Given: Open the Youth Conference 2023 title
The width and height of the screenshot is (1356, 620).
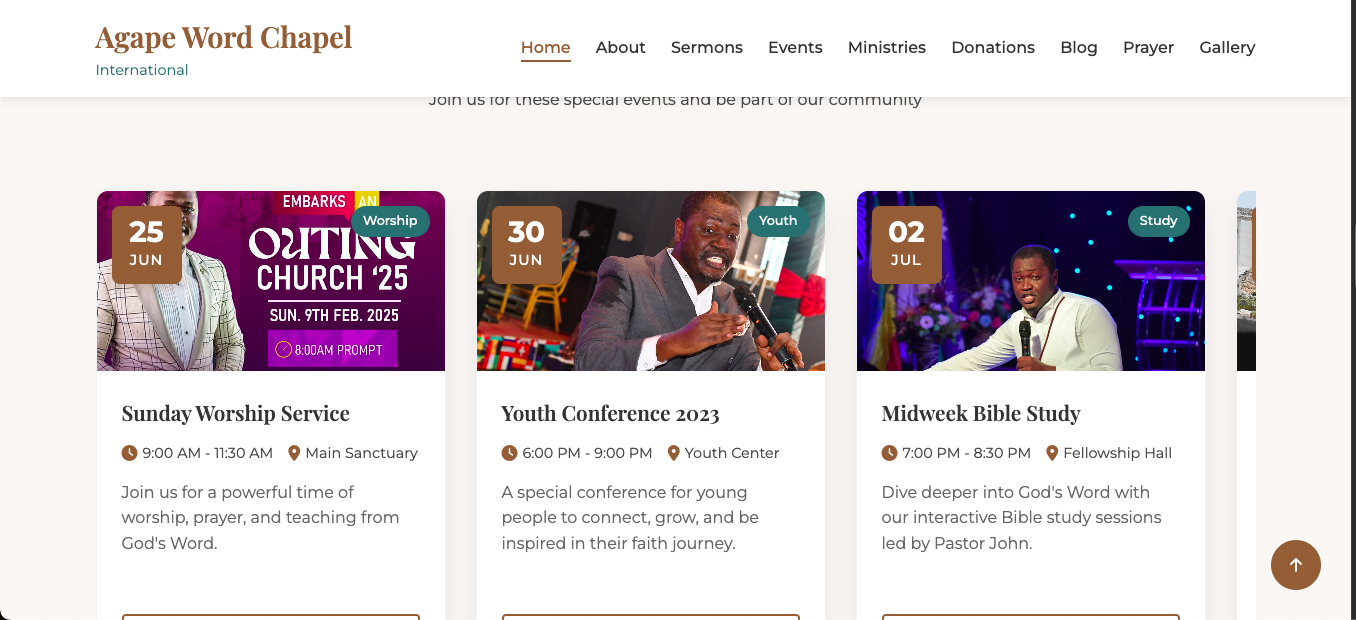Looking at the screenshot, I should 610,413.
